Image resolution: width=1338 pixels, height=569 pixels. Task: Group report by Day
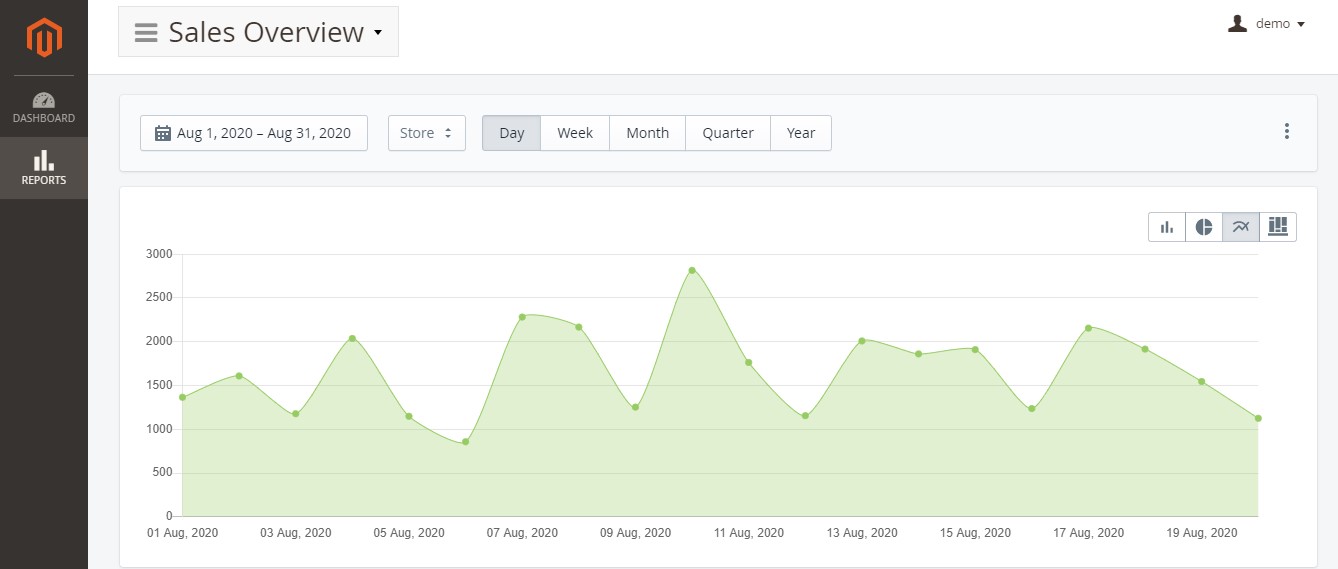pyautogui.click(x=511, y=133)
